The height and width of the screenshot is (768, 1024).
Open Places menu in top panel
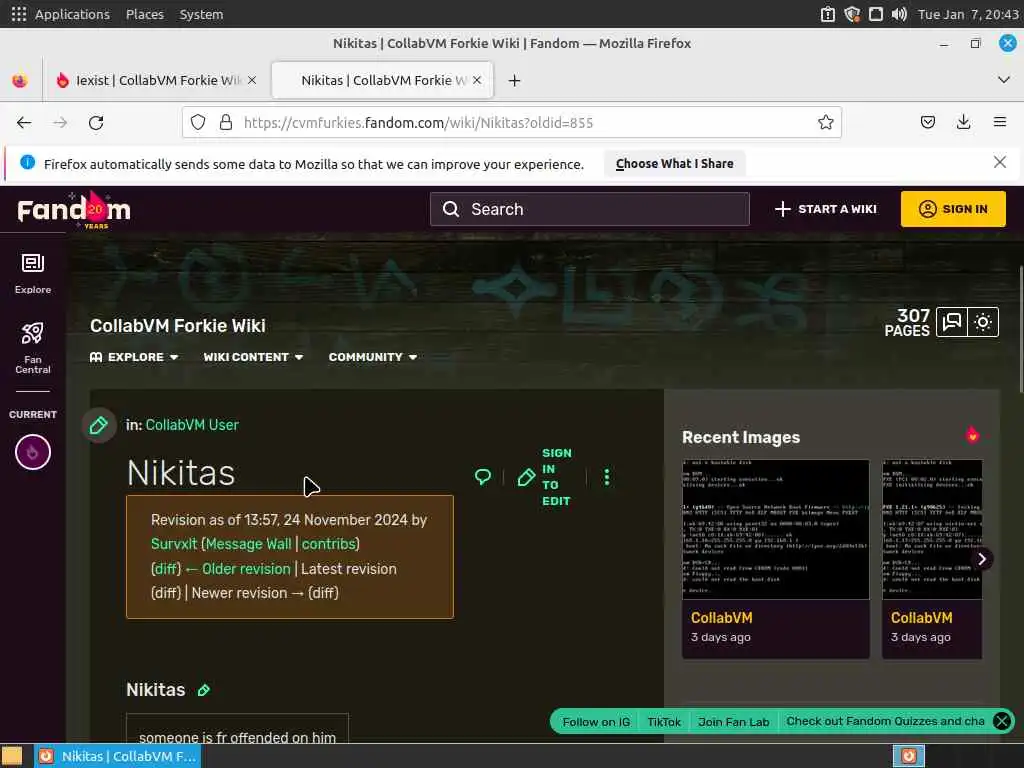point(145,14)
